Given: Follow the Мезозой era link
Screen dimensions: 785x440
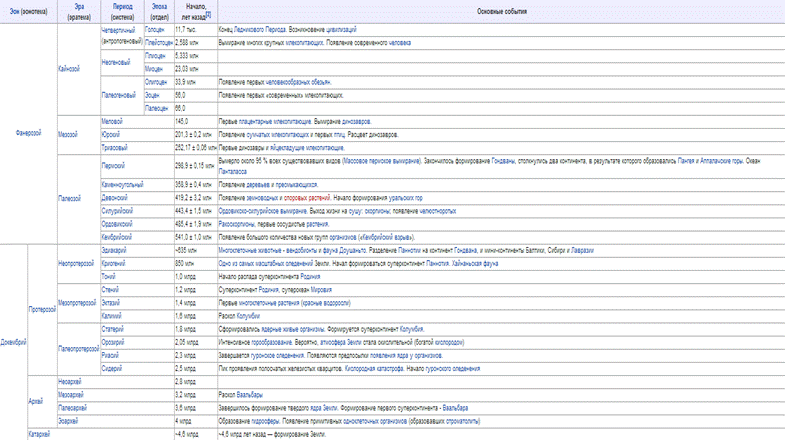Looking at the screenshot, I should 68,135.
